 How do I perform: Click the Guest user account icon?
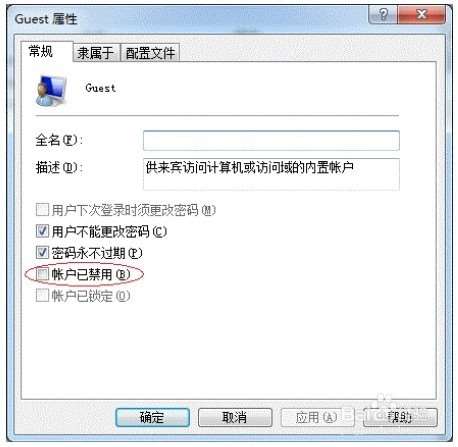tap(51, 91)
